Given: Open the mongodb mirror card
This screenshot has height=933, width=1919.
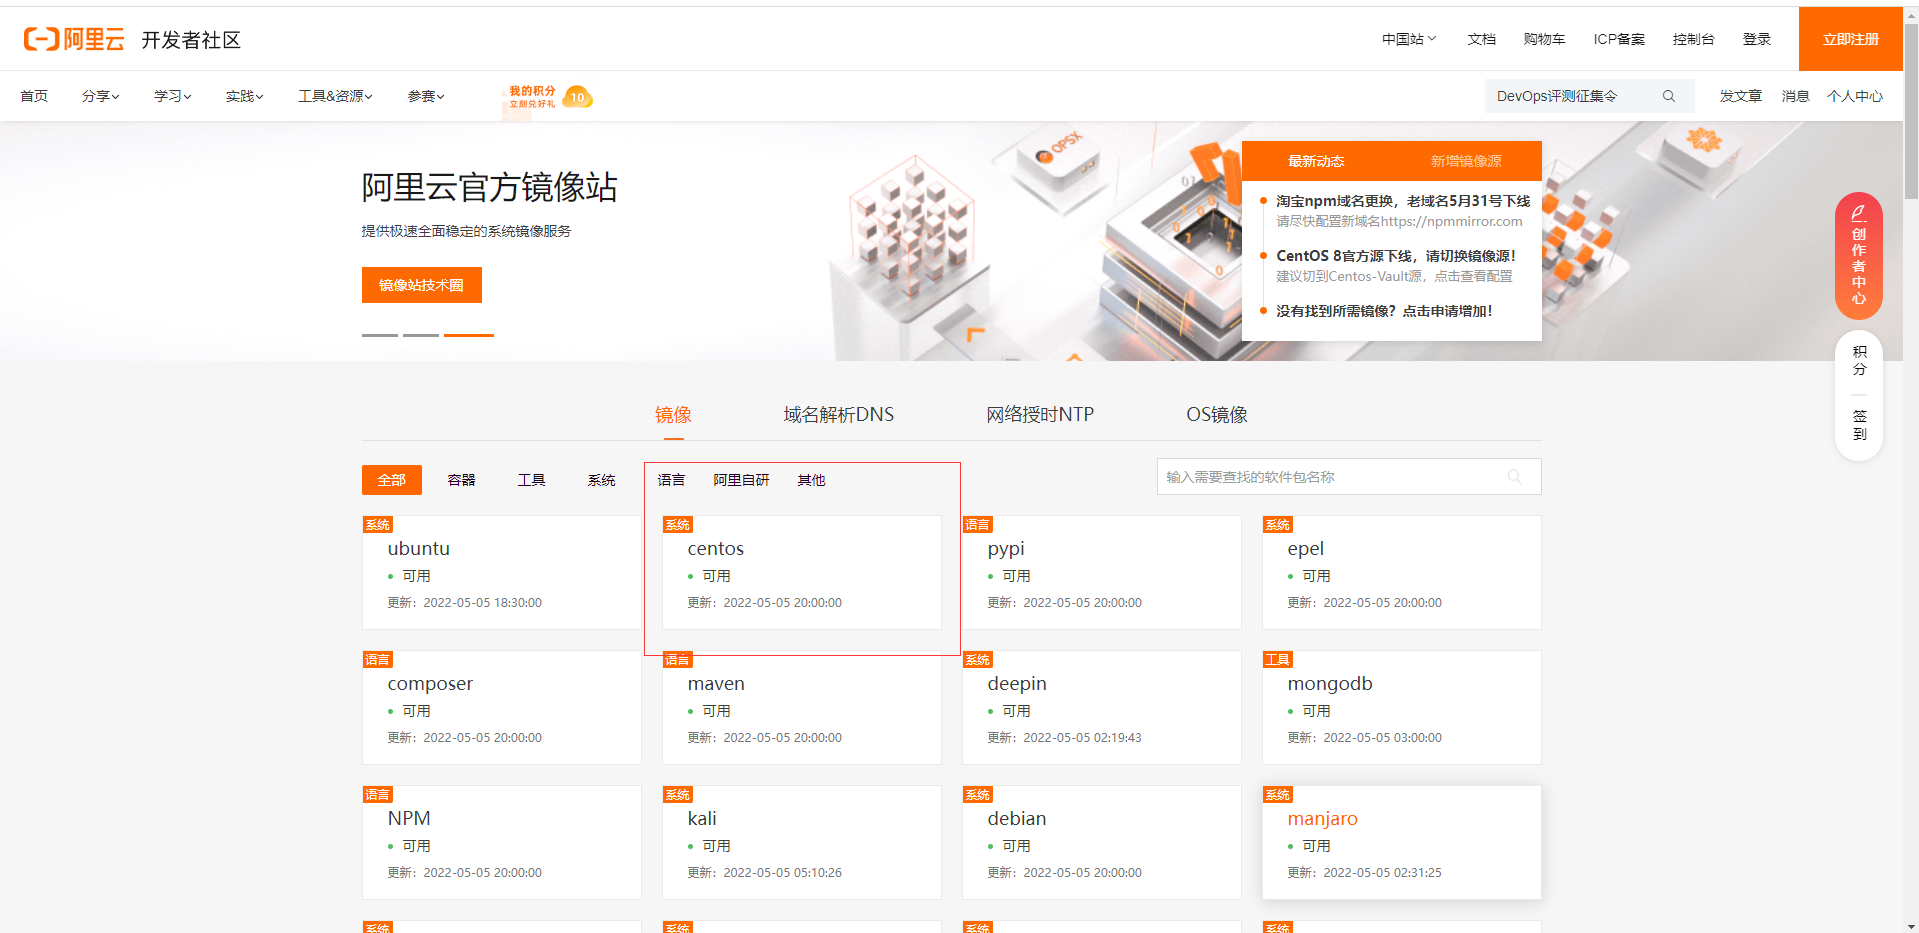Looking at the screenshot, I should tap(1402, 707).
